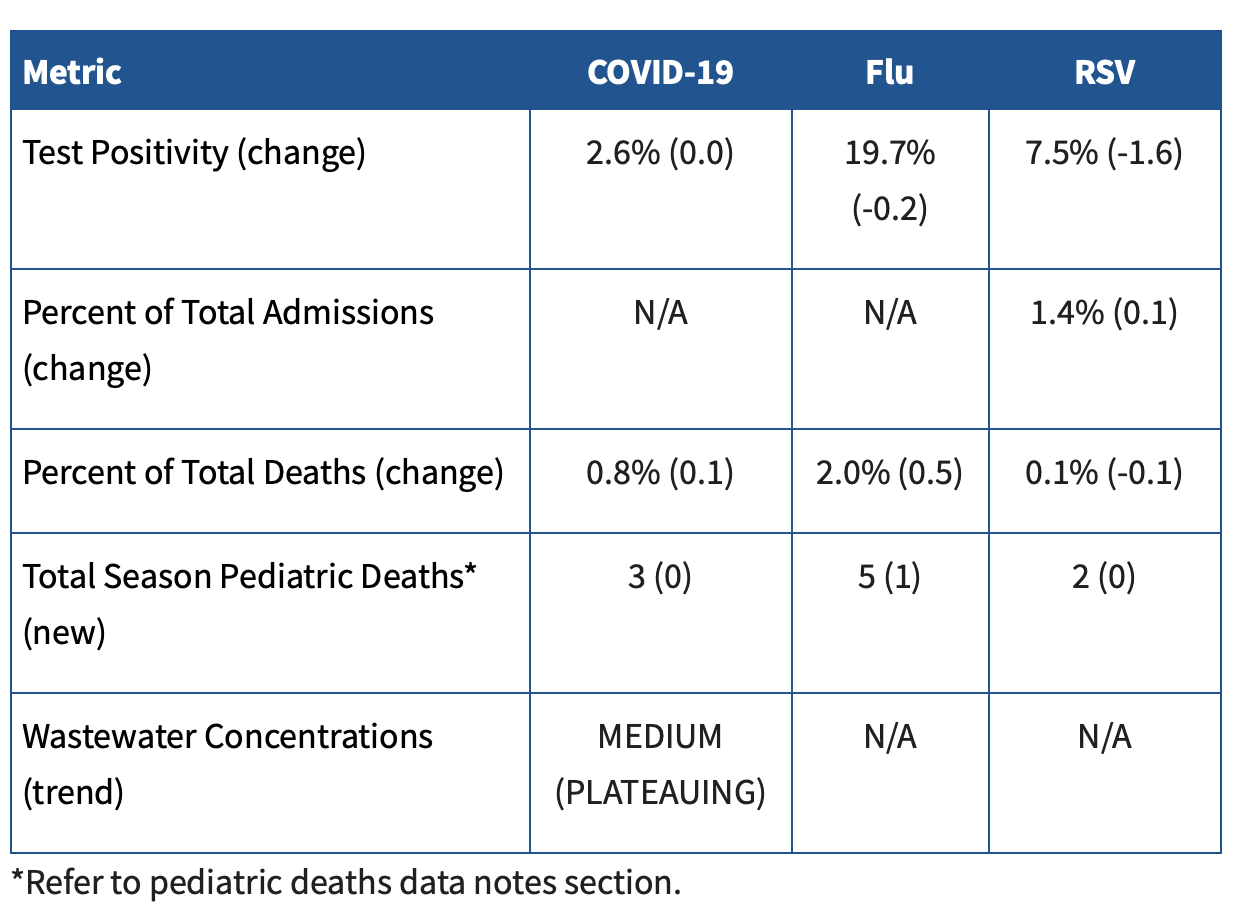Select MEDIUM (PLATEAUING) wastewater cell
This screenshot has height=924, width=1242.
[660, 764]
